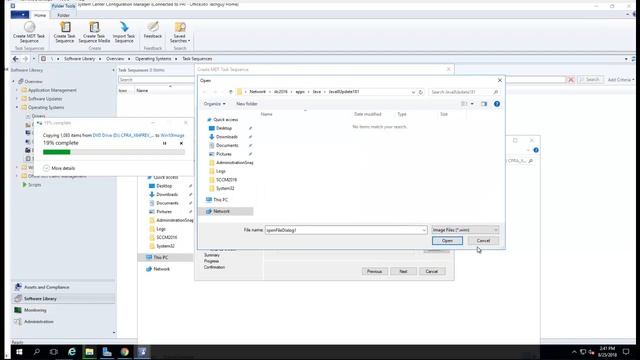Open Internet Explorer from taskbar
Screen dimensions: 640x360
[x=72, y=352]
